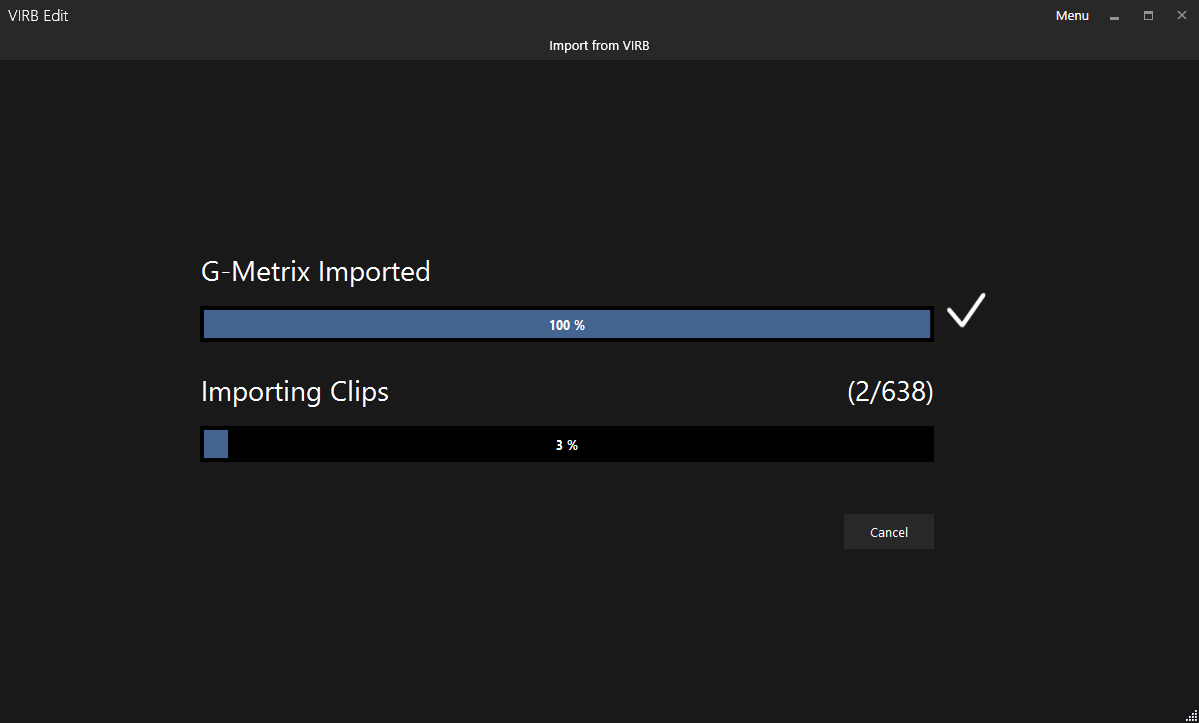Screen dimensions: 1199x723
Task: Close the VIRB Edit window
Action: tap(1181, 16)
